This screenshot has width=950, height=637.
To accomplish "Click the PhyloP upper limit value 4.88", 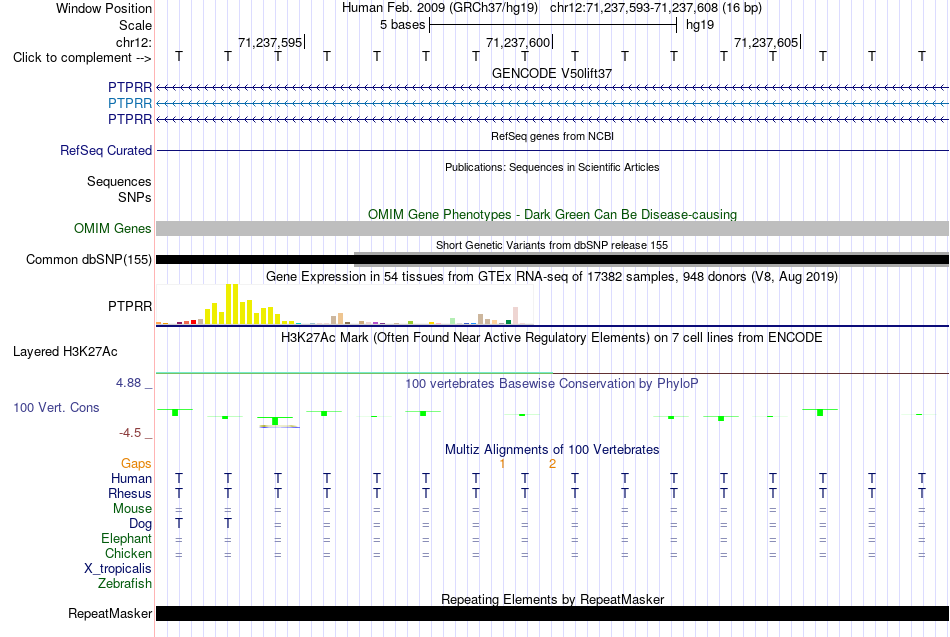I will point(128,383).
